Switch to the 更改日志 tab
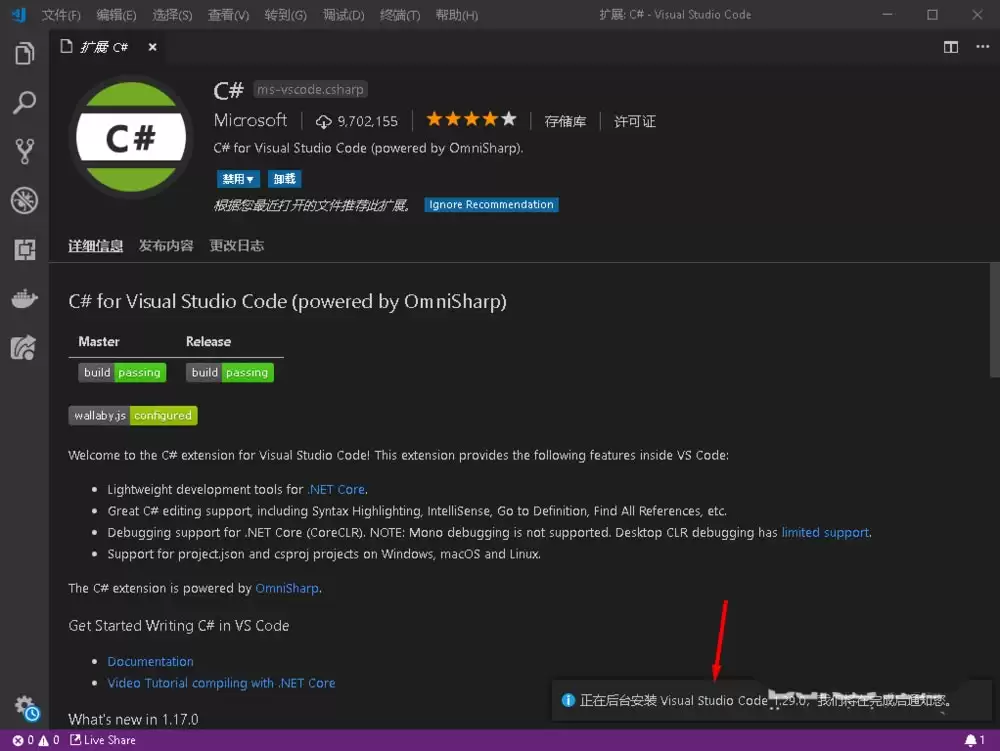This screenshot has width=1000, height=751. tap(237, 245)
